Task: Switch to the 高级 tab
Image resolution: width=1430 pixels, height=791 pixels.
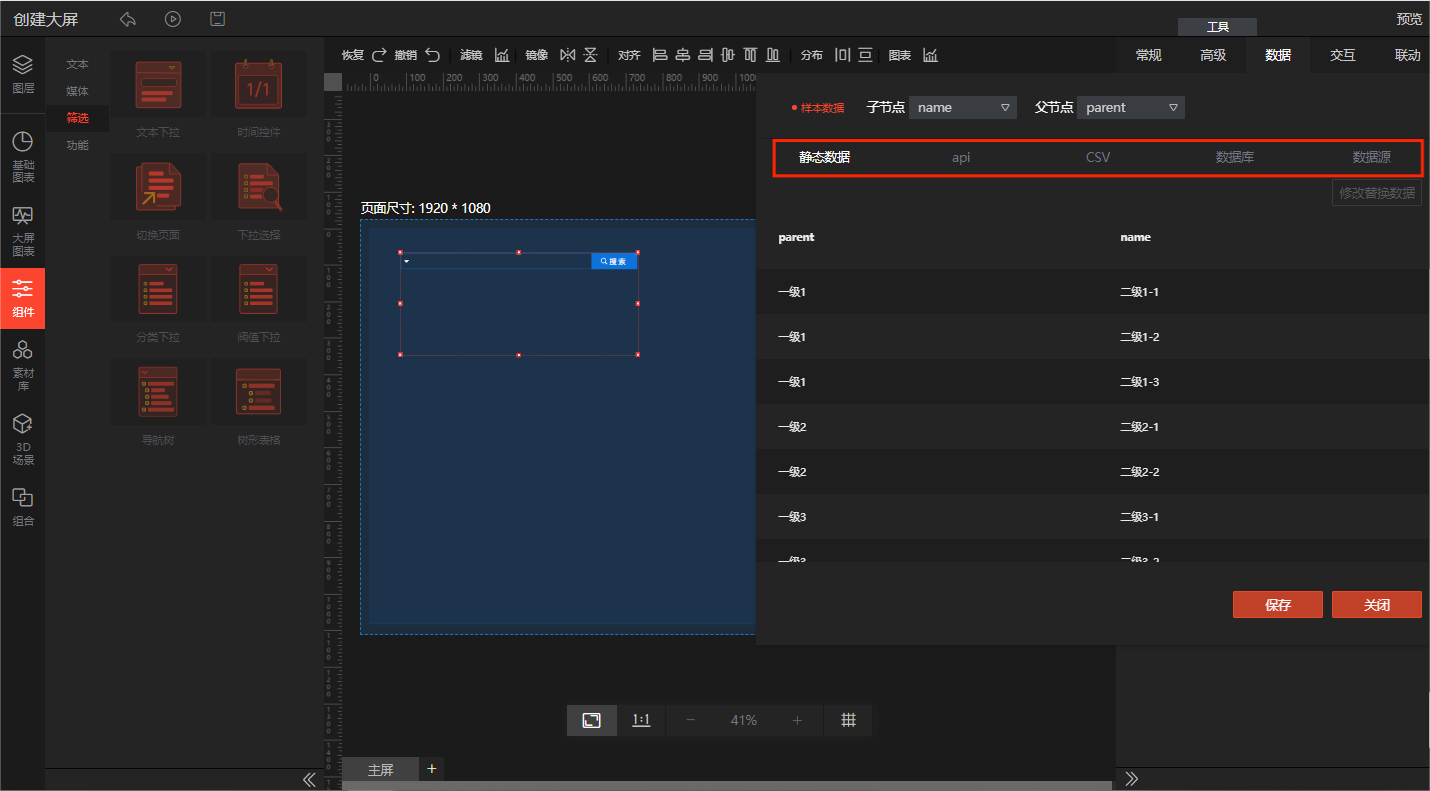Action: pos(1213,56)
